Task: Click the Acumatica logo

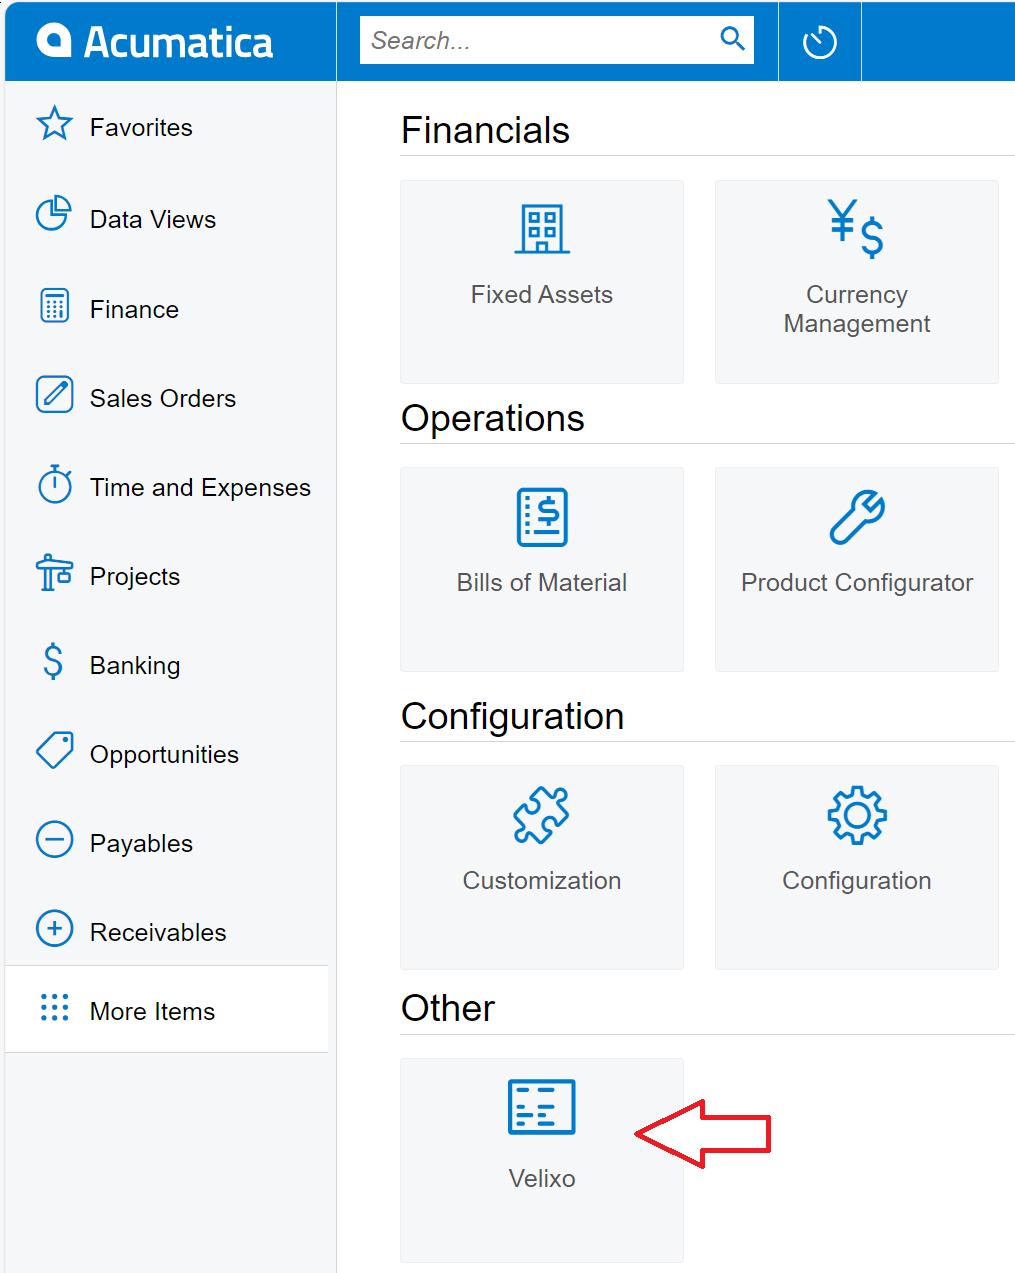Action: click(155, 42)
